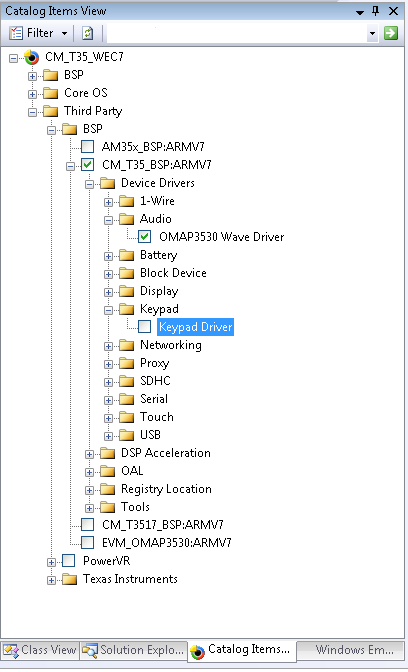Expand the Registry Location folder
Viewport: 408px width, 672px height.
pos(89,490)
